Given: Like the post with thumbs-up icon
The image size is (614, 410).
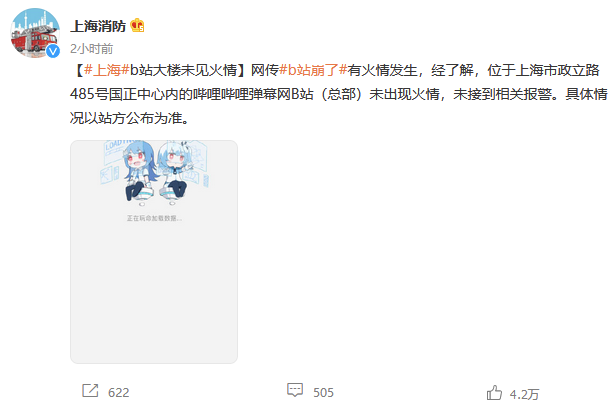Looking at the screenshot, I should (494, 392).
